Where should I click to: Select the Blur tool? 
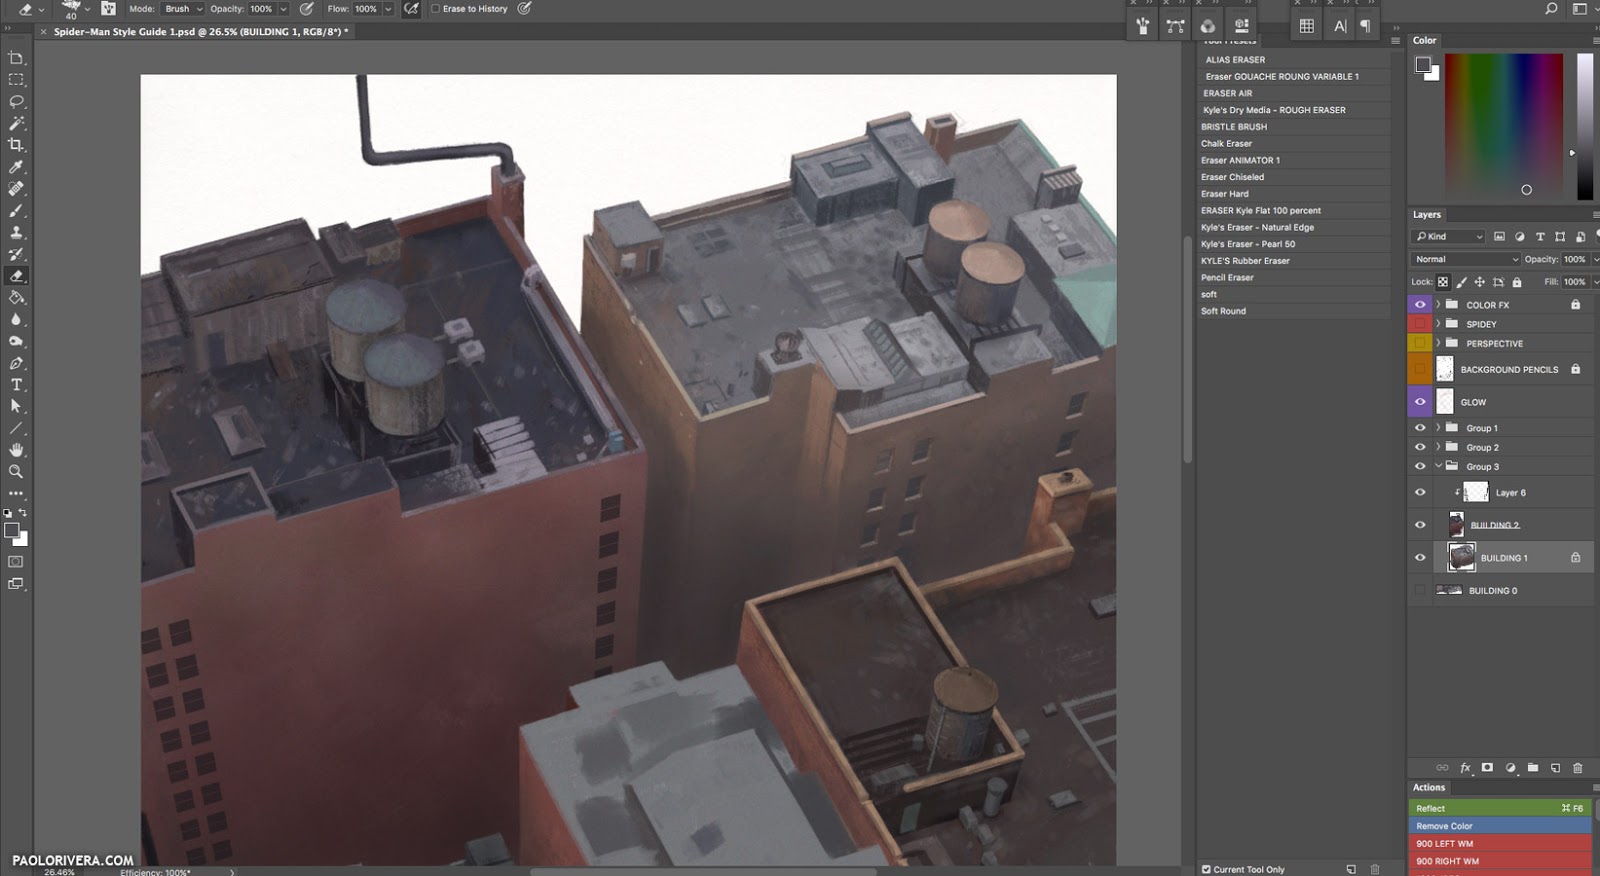tap(16, 320)
